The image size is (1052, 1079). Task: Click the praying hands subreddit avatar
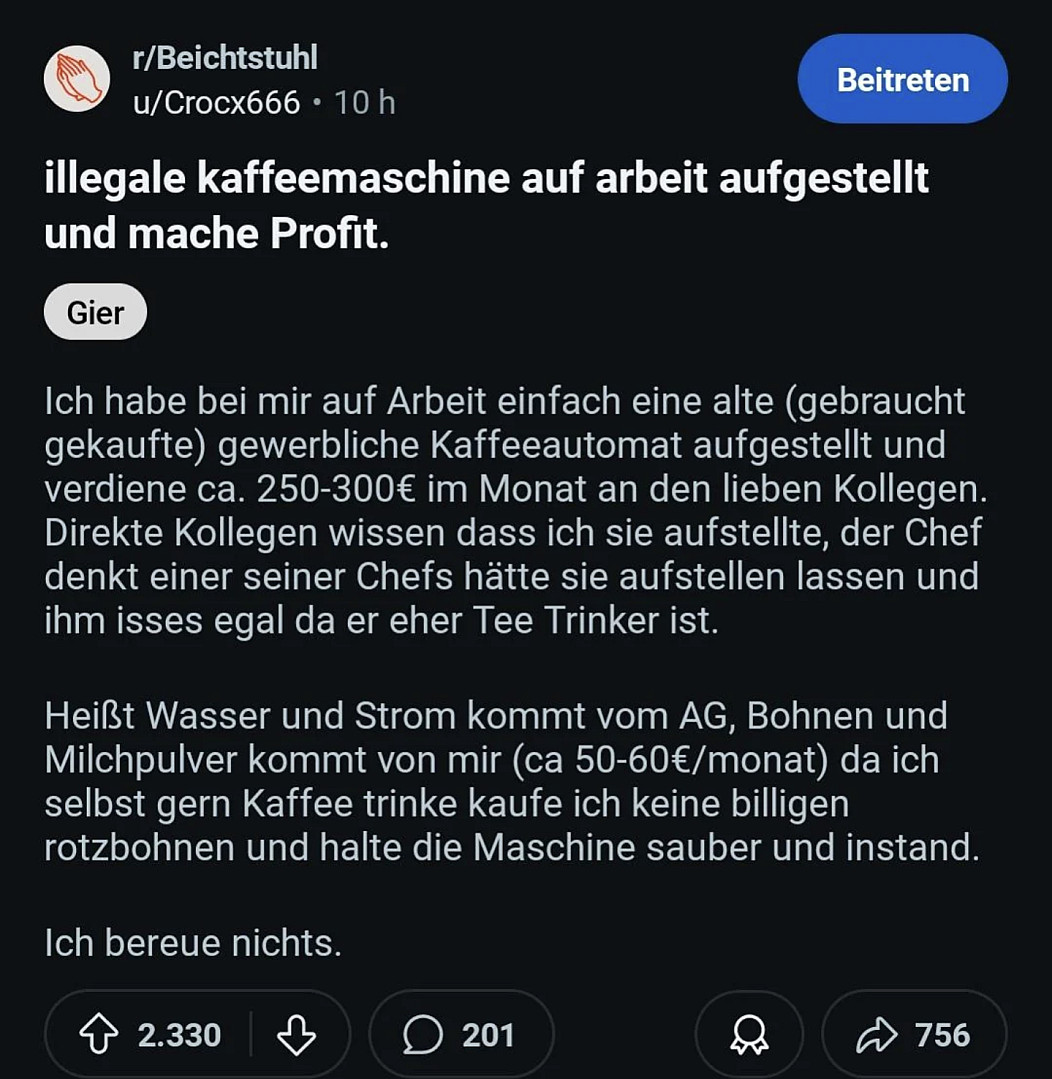[x=77, y=79]
